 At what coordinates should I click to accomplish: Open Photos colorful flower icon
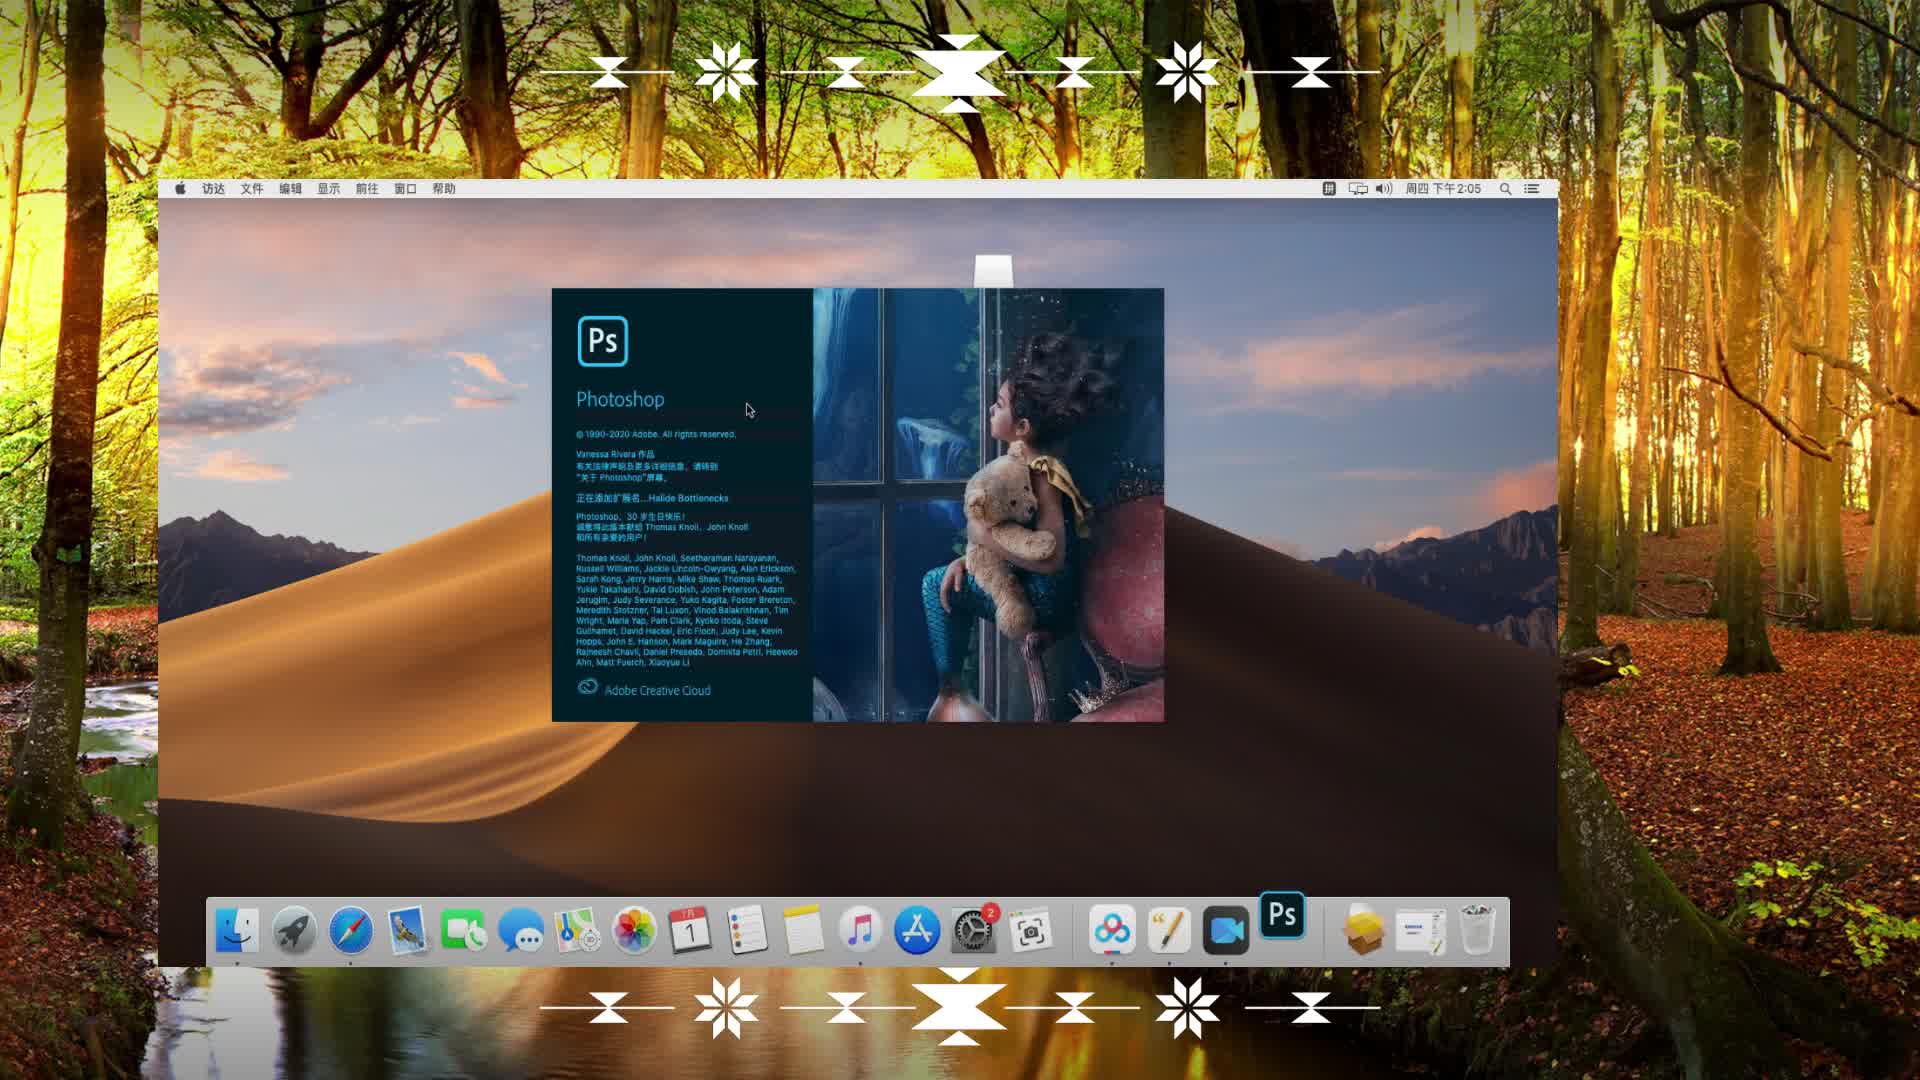634,931
